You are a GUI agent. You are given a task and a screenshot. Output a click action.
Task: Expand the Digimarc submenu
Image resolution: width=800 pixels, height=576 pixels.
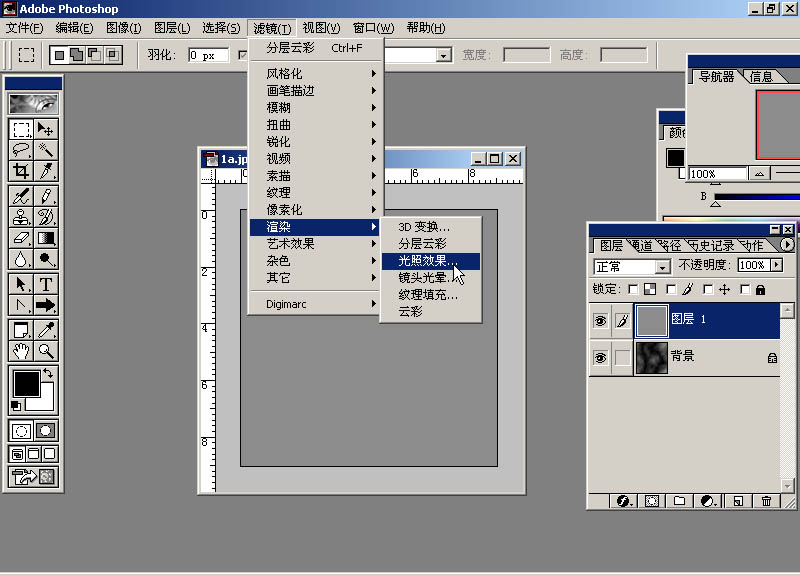click(315, 304)
